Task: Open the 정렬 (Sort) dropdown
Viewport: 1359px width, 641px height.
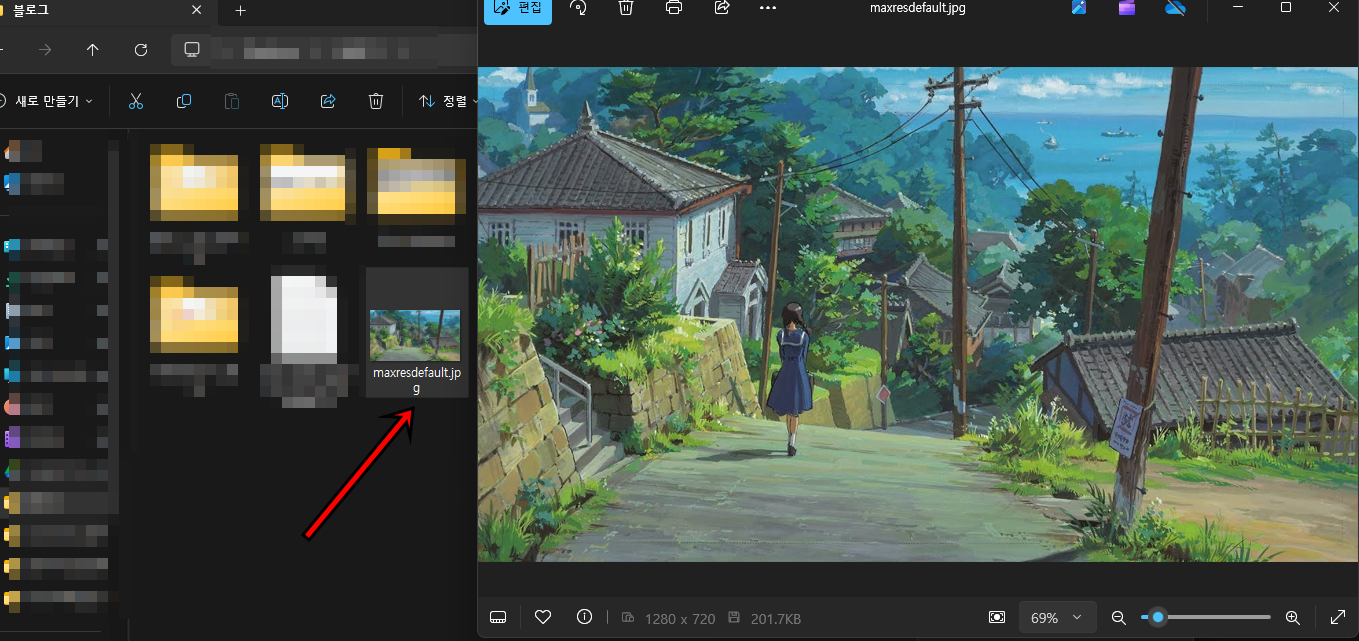Action: [x=446, y=101]
